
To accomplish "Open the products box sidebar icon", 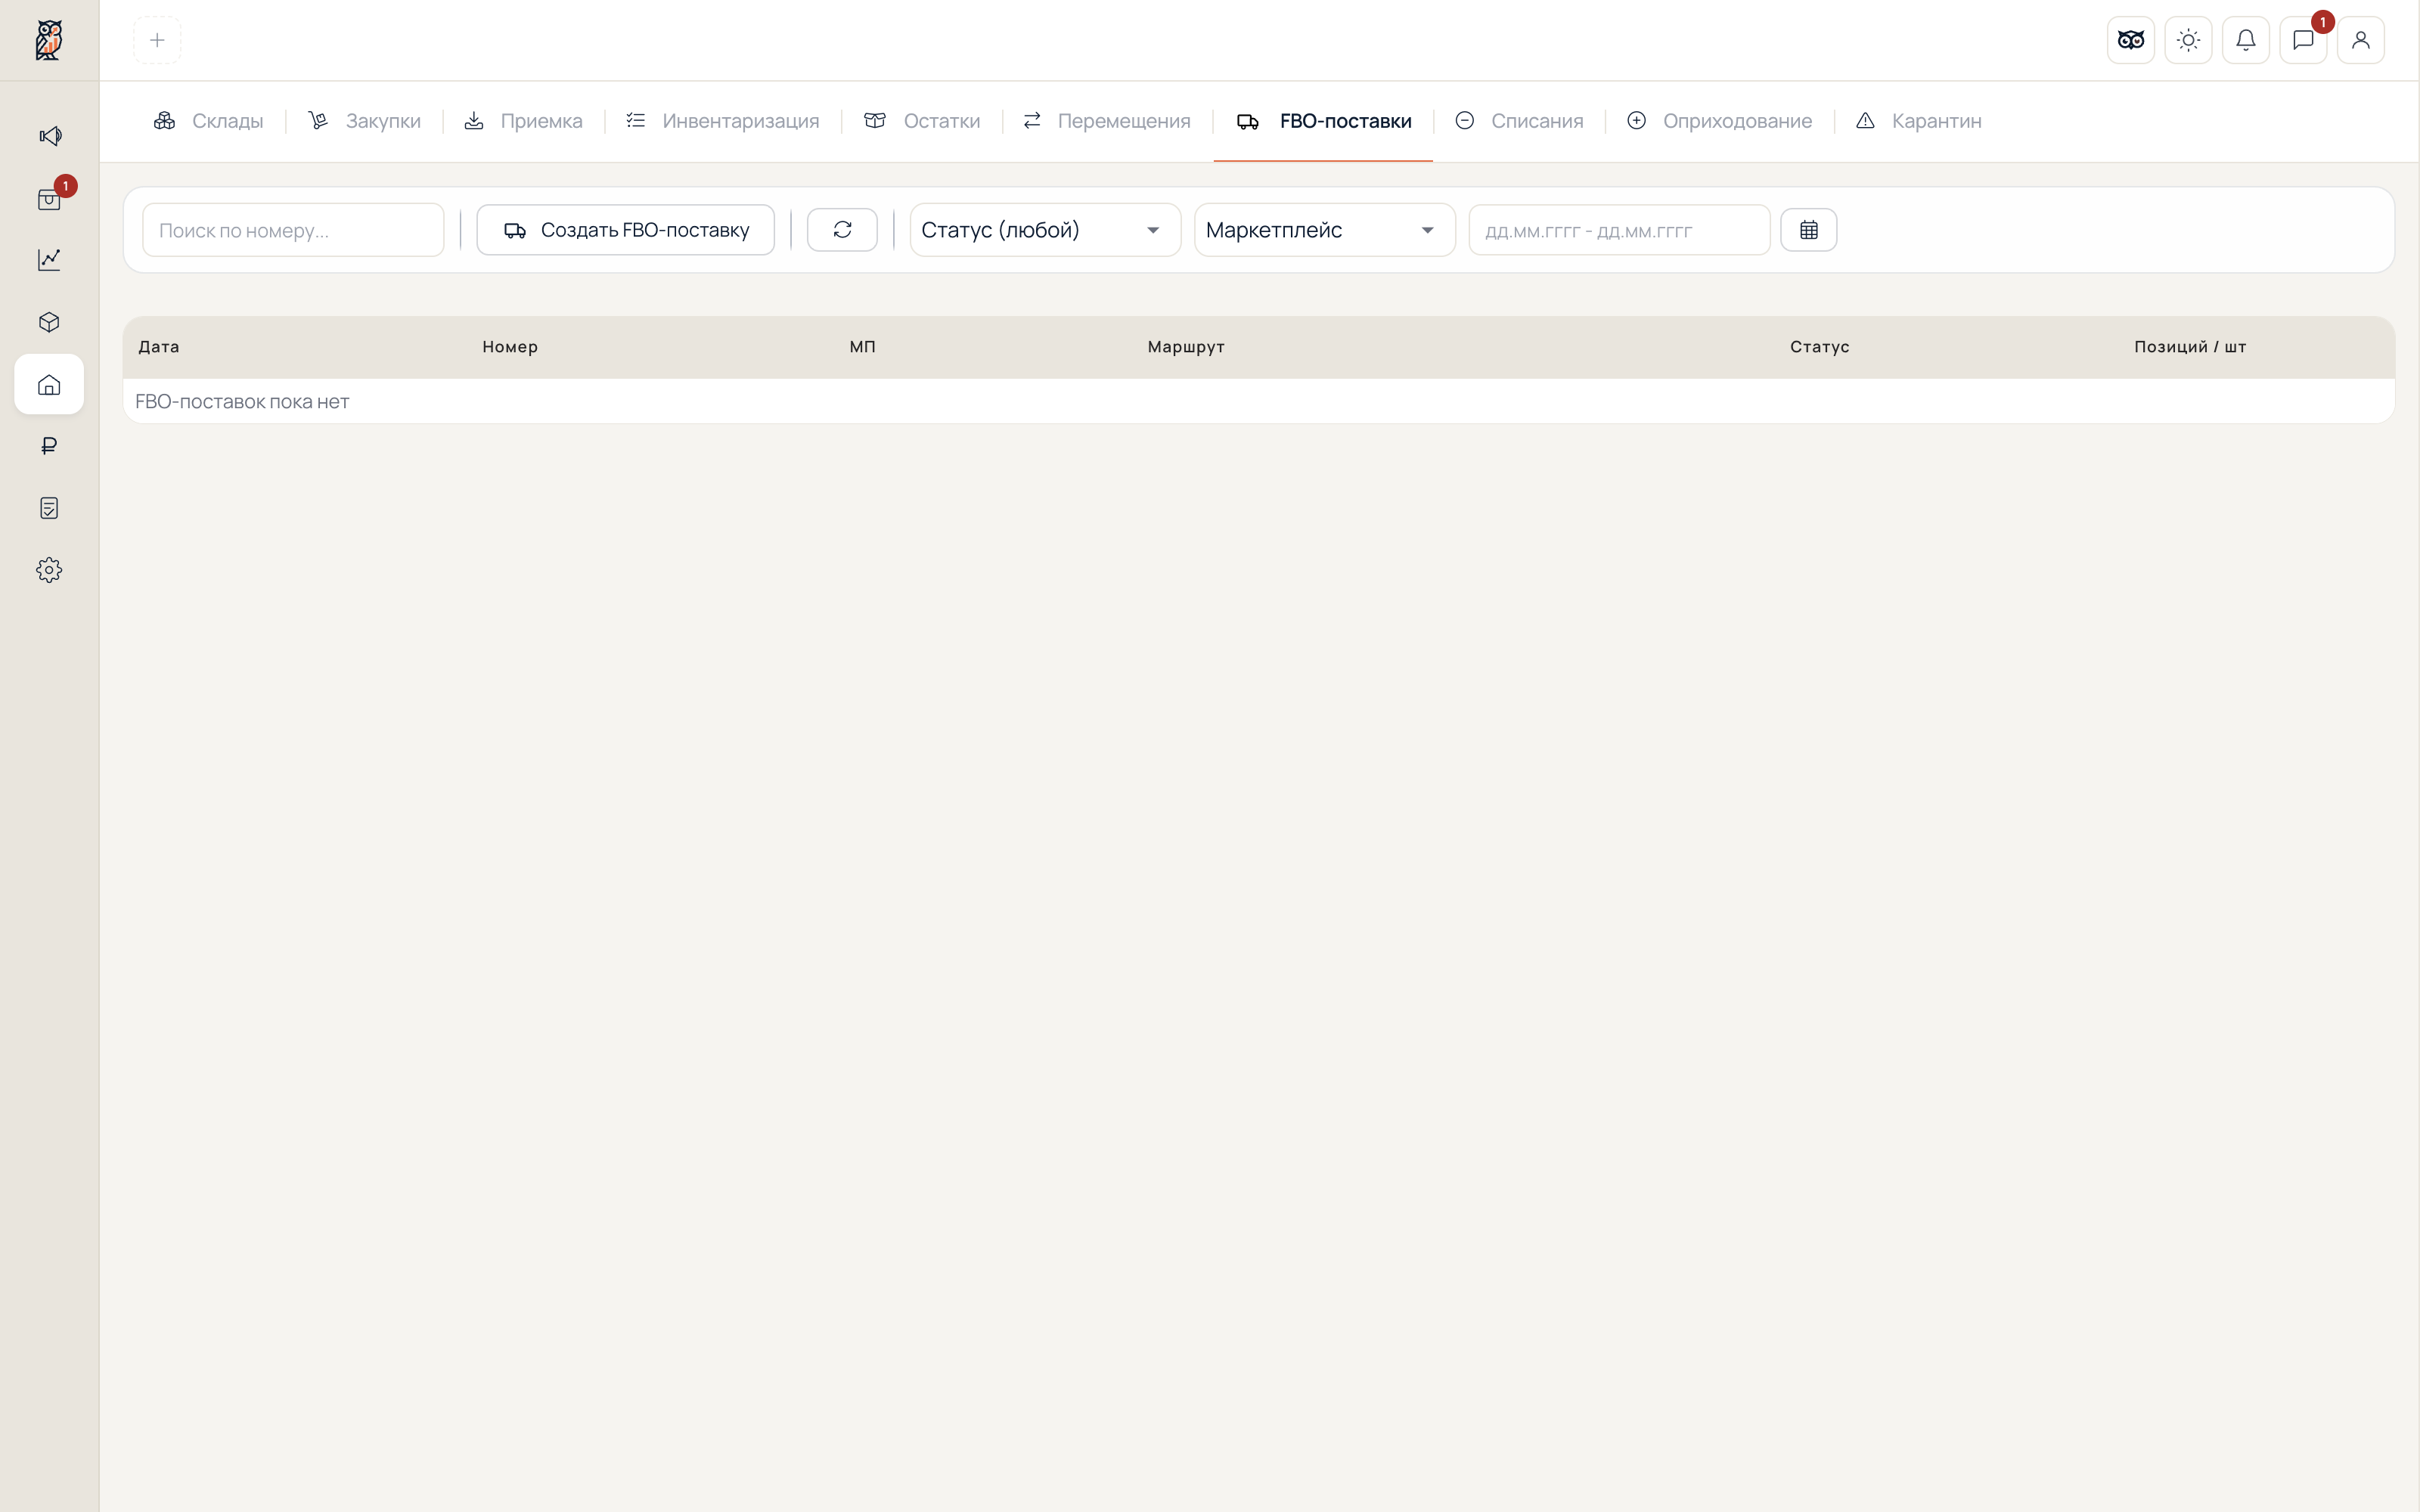I will (49, 322).
